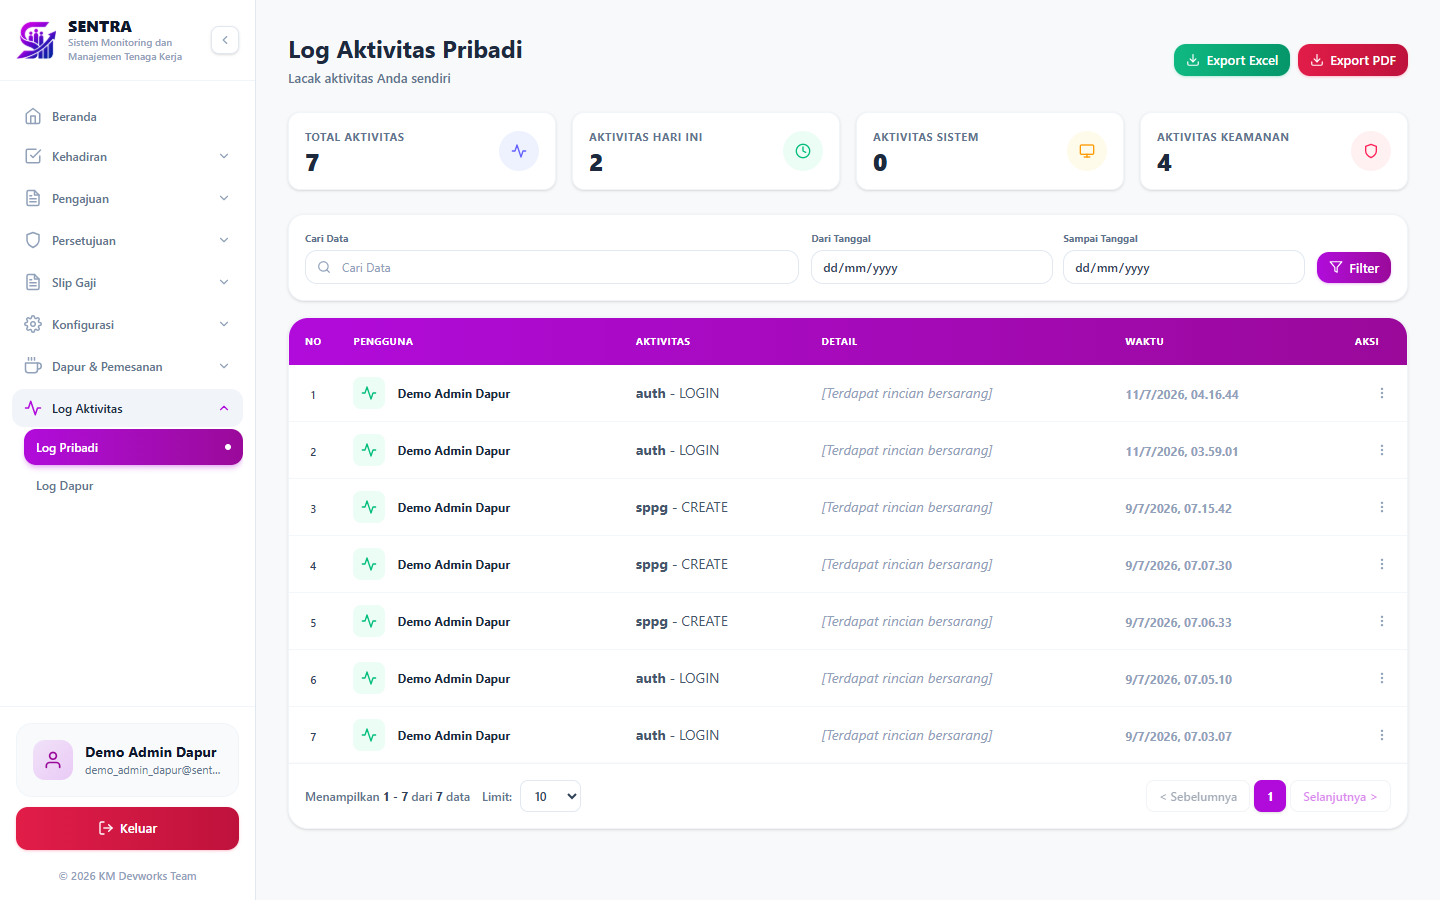The height and width of the screenshot is (900, 1440).
Task: Click the Export Excel button
Action: [x=1232, y=60]
